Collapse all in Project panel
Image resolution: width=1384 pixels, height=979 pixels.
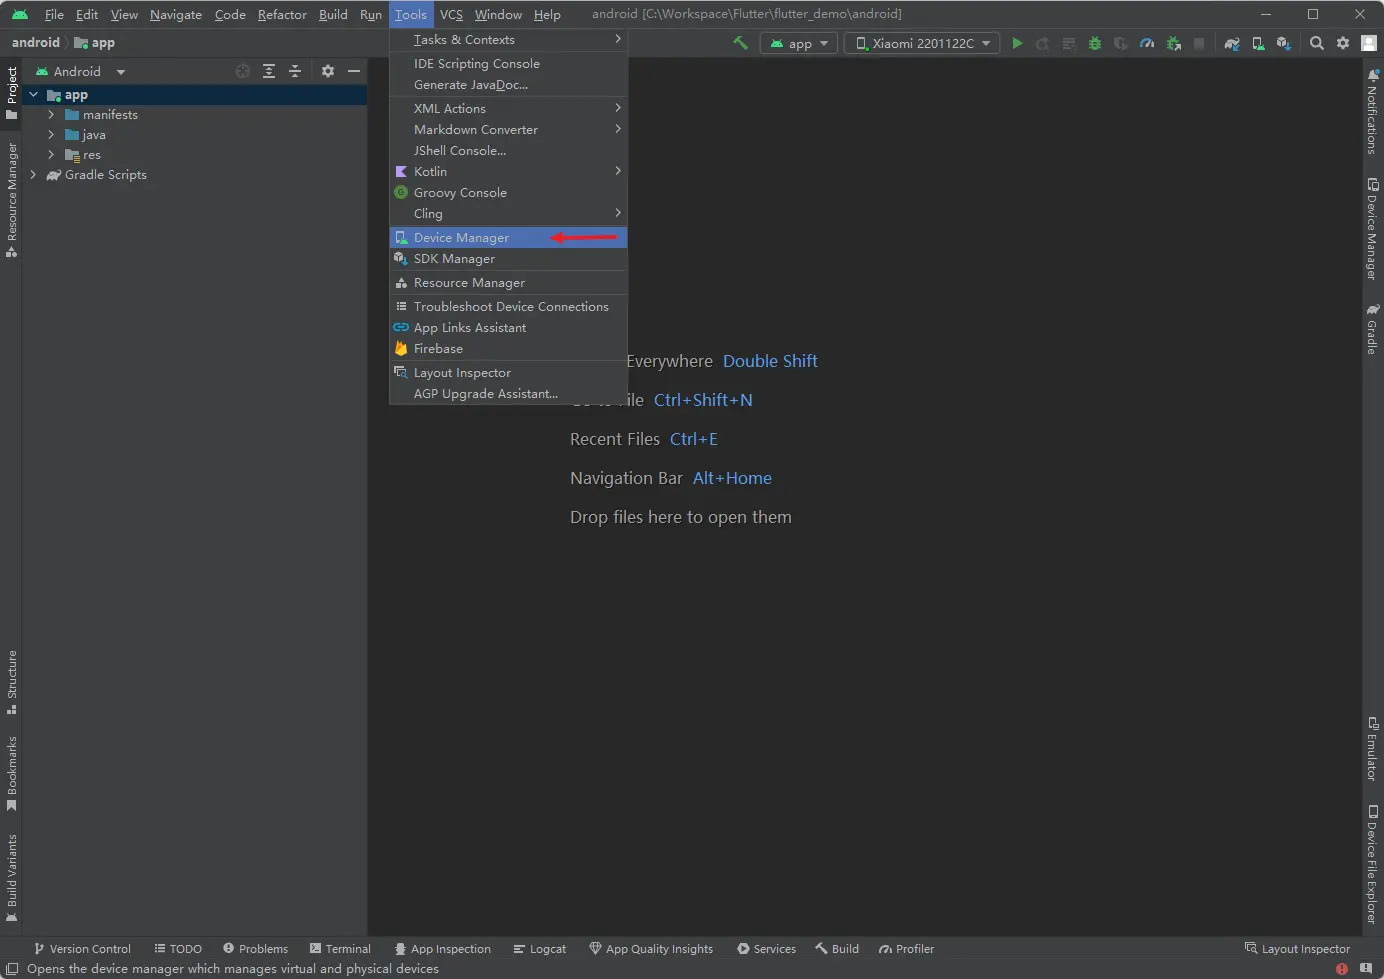coord(295,71)
